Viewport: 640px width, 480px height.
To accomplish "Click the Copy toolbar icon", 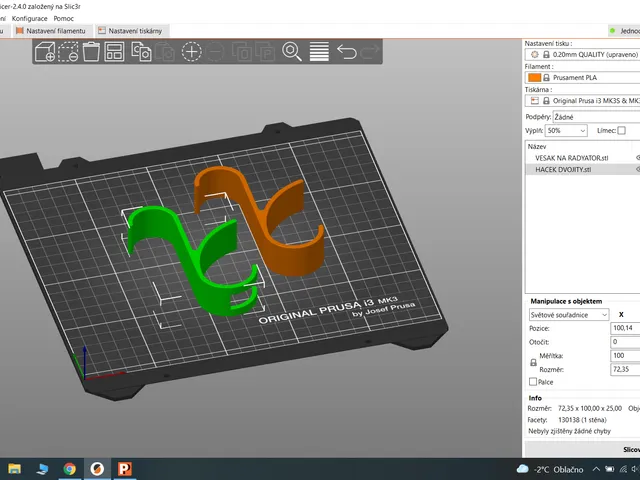I will pyautogui.click(x=141, y=51).
